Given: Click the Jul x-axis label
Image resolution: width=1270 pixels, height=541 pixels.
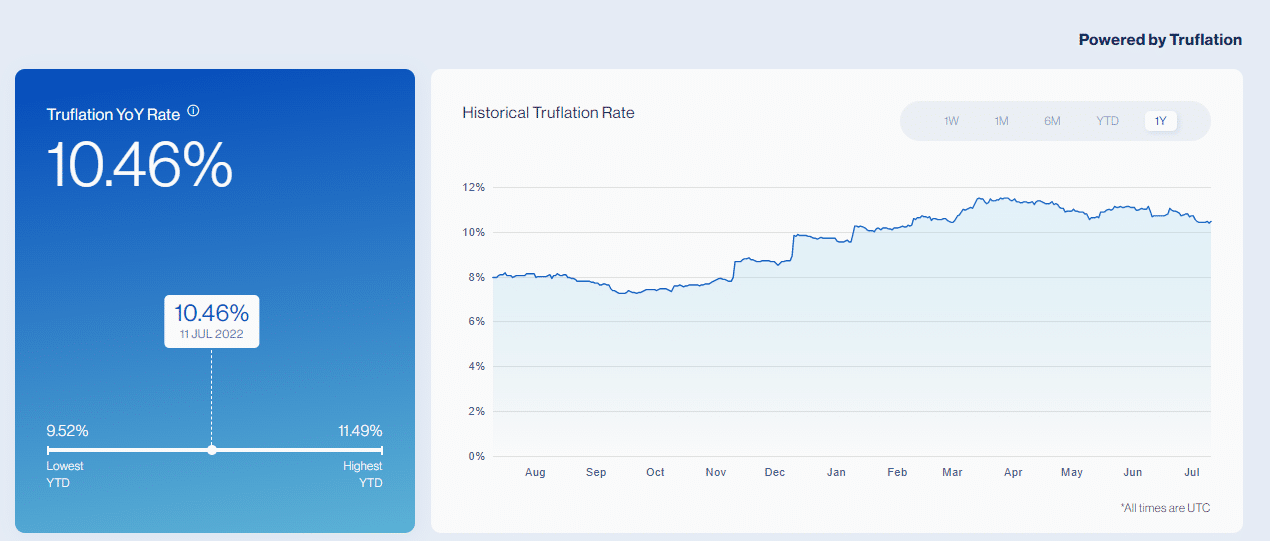Looking at the screenshot, I should coord(1191,472).
